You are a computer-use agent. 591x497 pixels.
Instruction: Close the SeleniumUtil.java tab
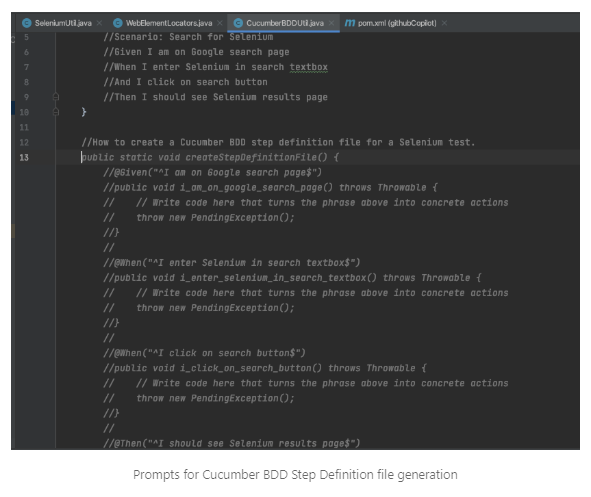pos(99,23)
